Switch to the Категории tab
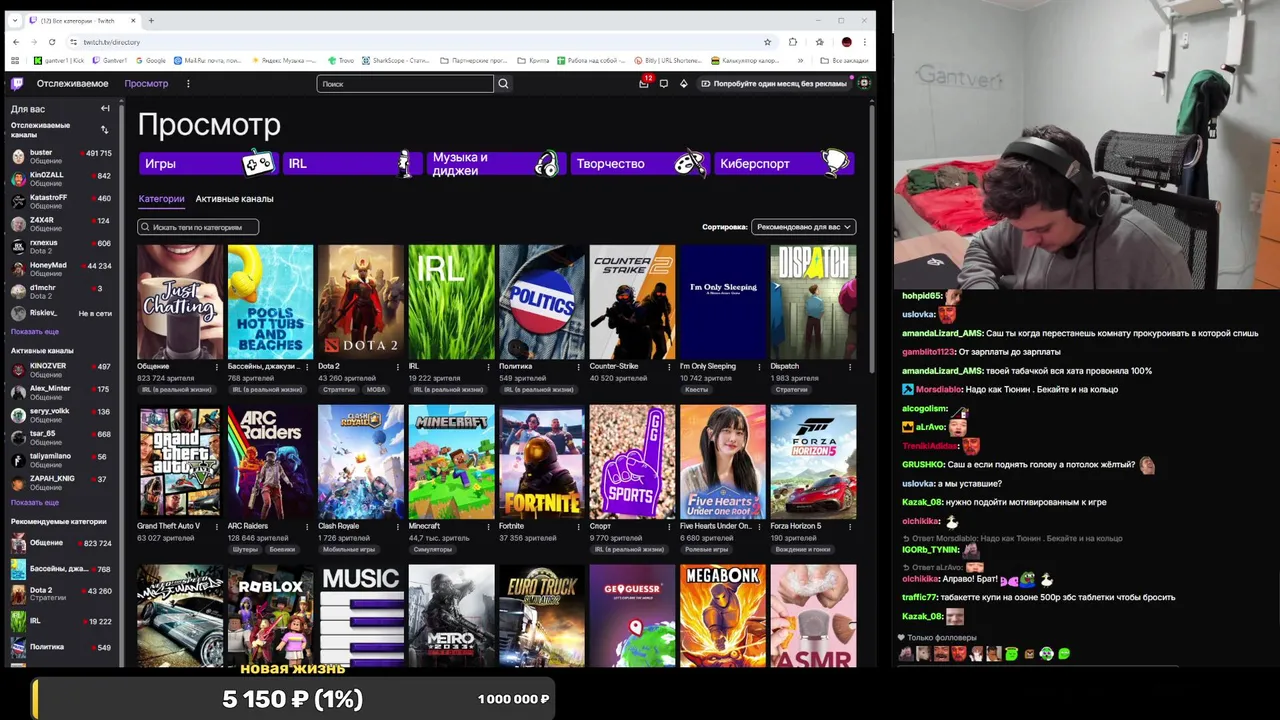 pos(161,199)
